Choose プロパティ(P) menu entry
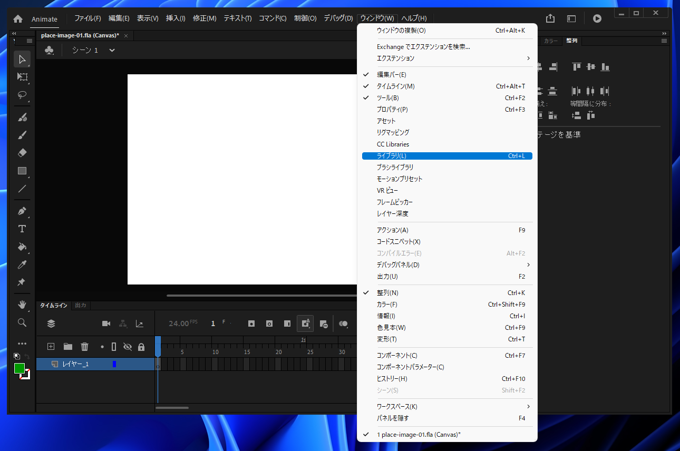680x451 pixels. (x=447, y=109)
